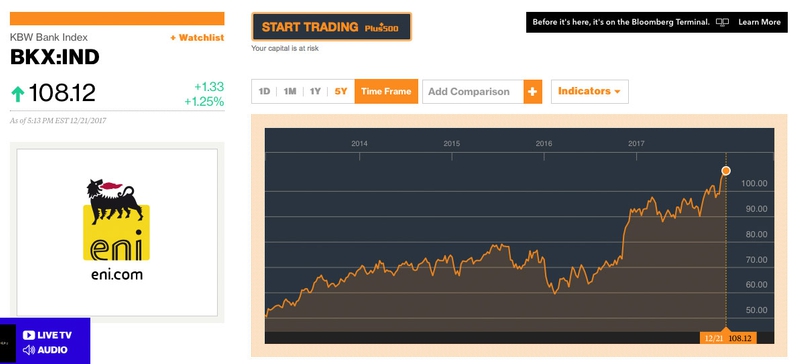
Task: Click the Live TV play icon
Action: coord(29,335)
